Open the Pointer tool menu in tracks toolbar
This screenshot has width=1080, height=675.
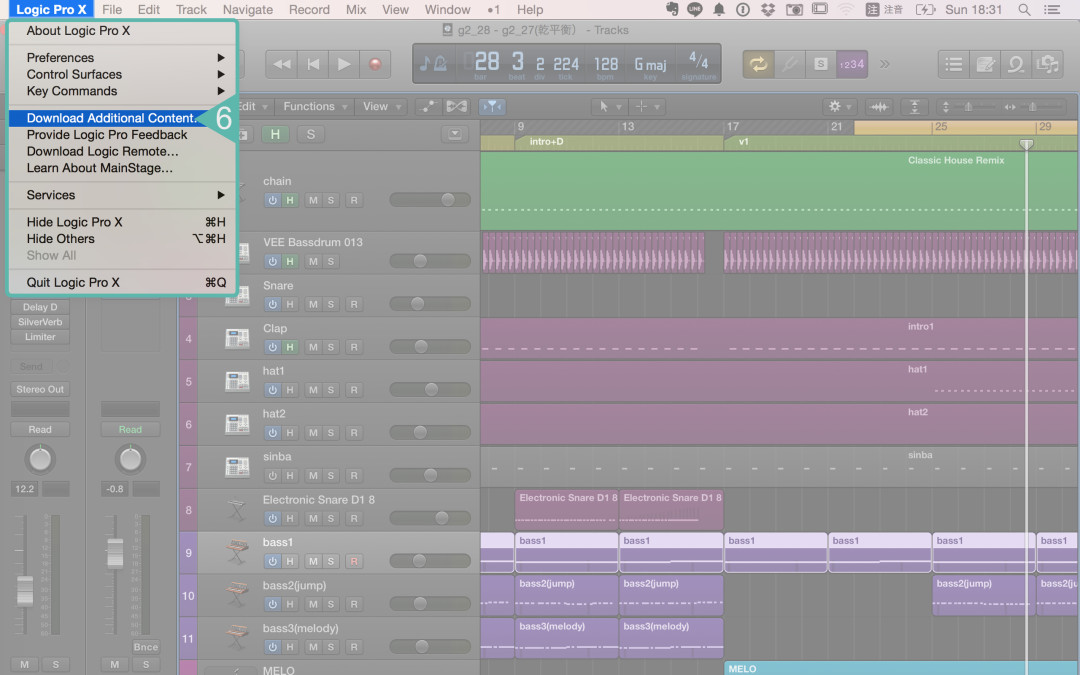click(x=608, y=106)
